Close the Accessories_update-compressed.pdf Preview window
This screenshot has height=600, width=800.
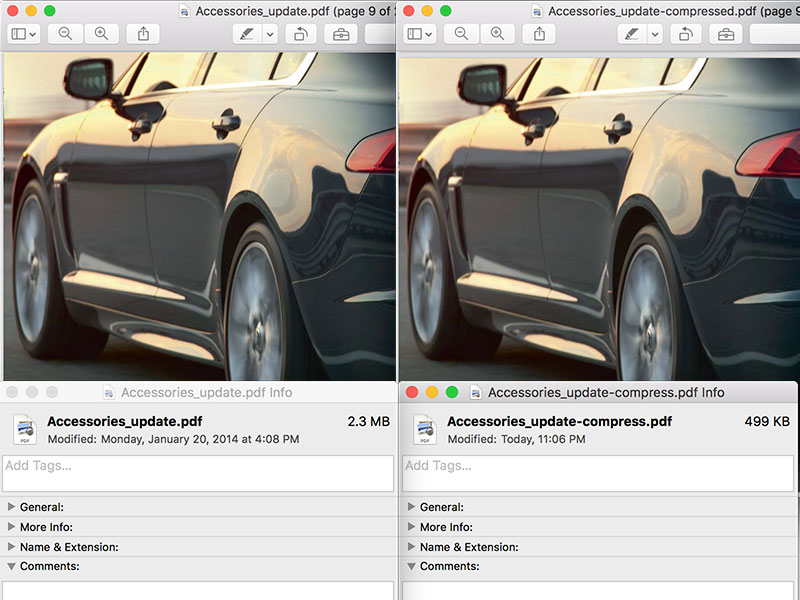click(x=409, y=11)
